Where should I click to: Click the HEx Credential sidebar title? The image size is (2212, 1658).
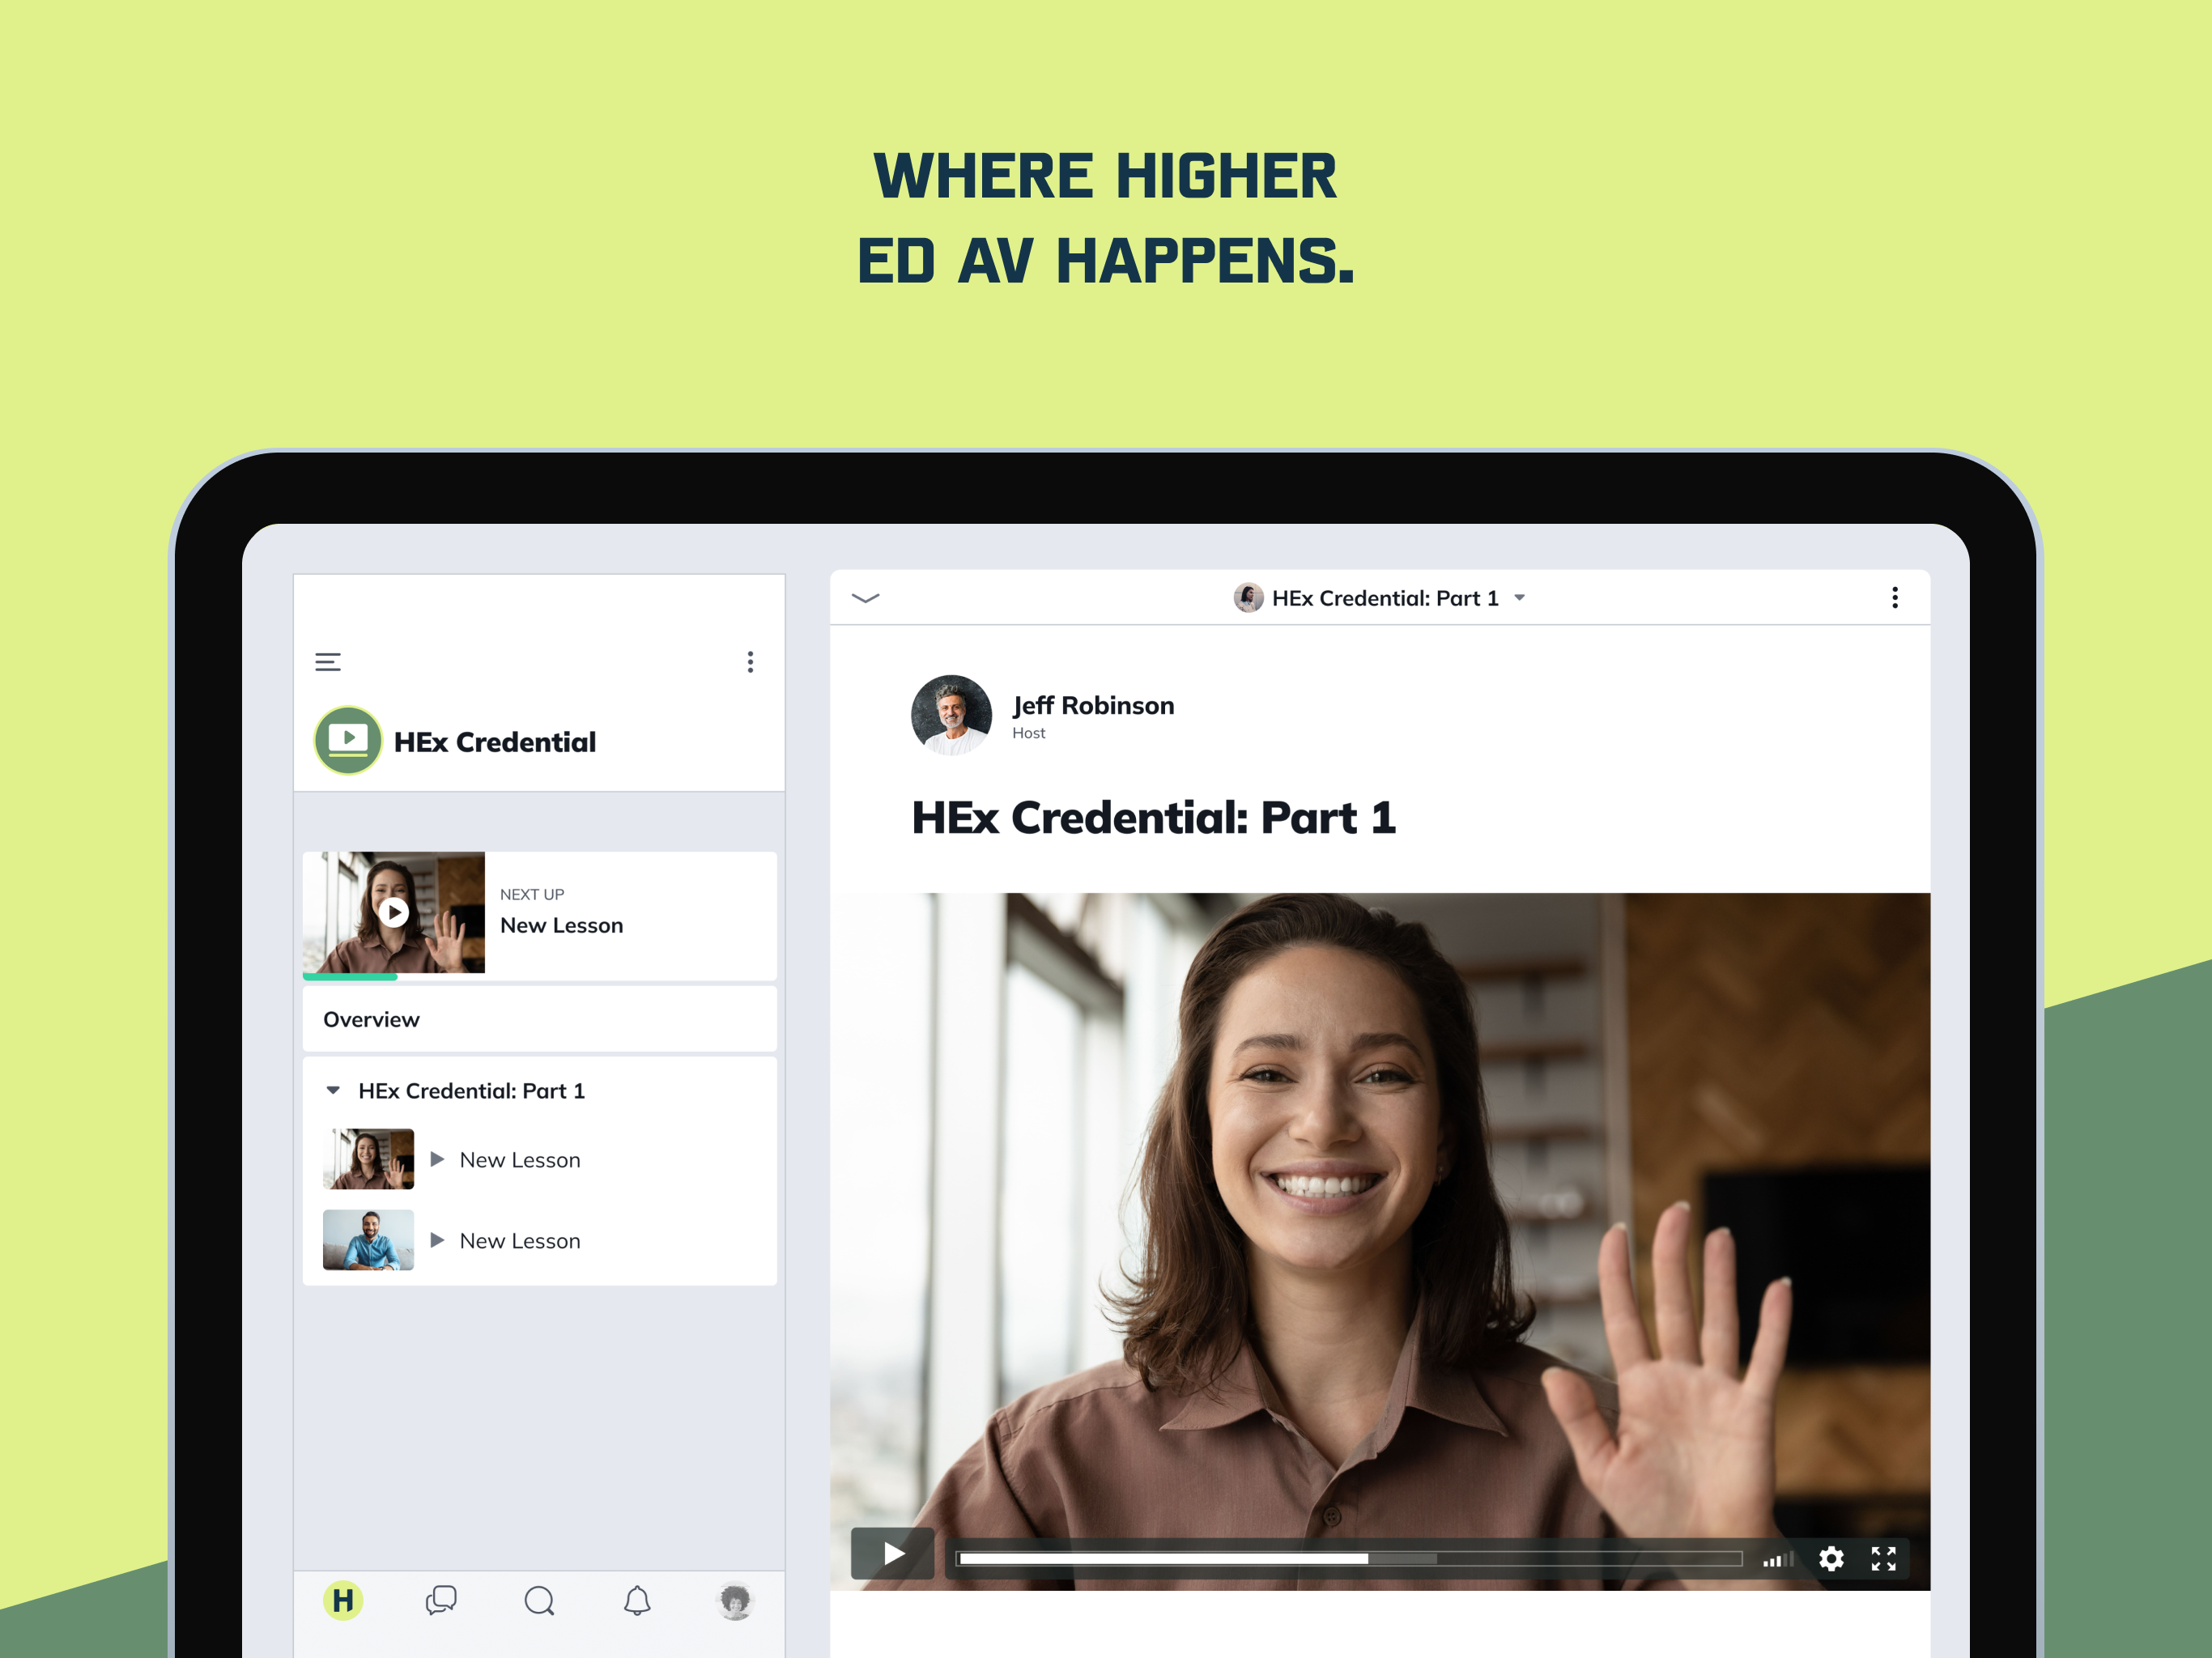pyautogui.click(x=495, y=742)
